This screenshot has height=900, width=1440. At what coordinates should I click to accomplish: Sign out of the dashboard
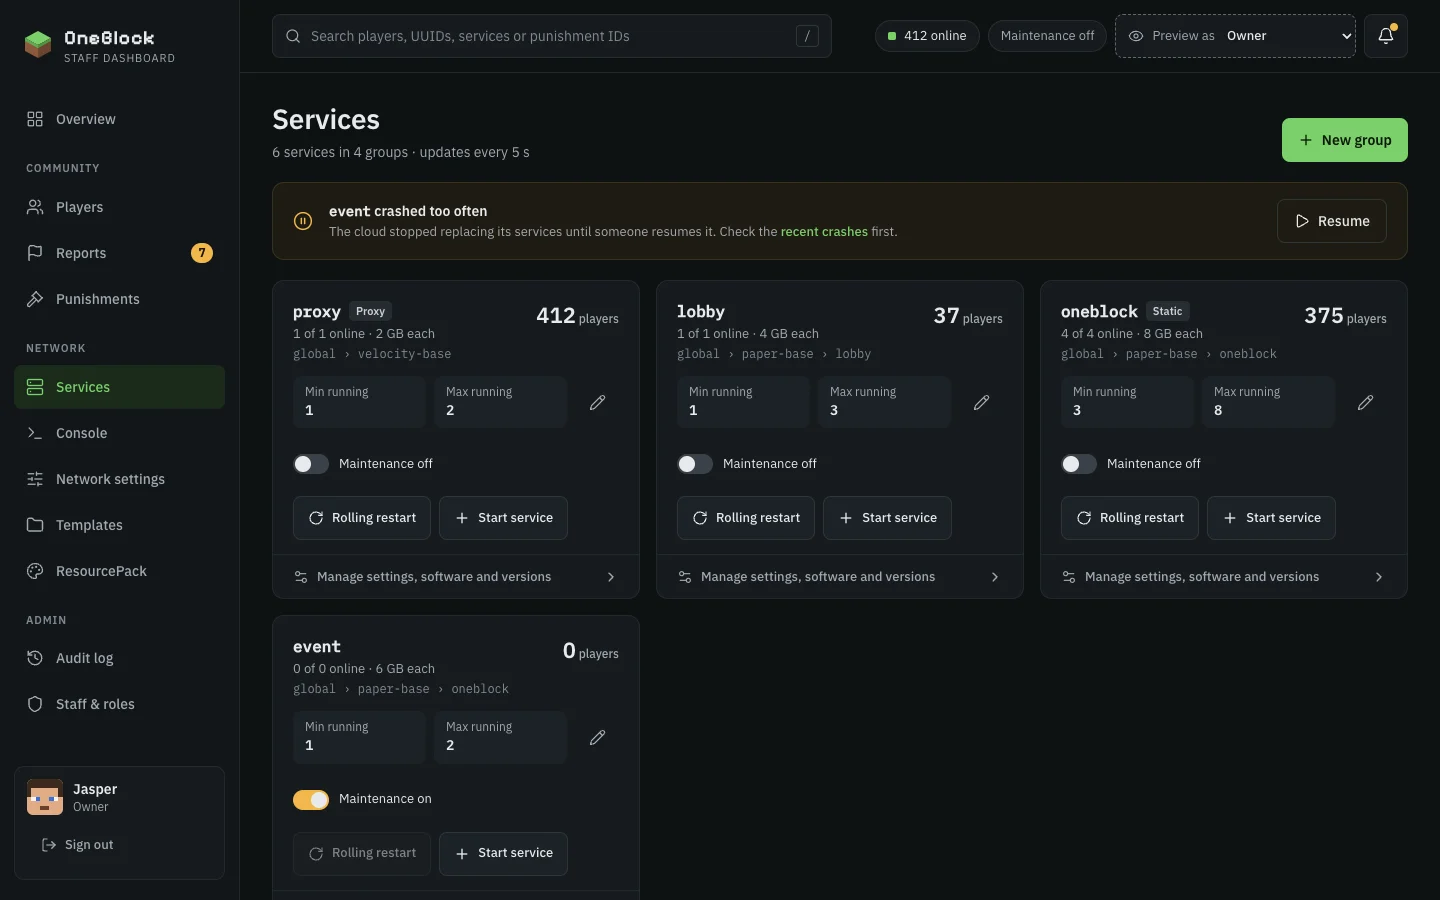(x=77, y=845)
